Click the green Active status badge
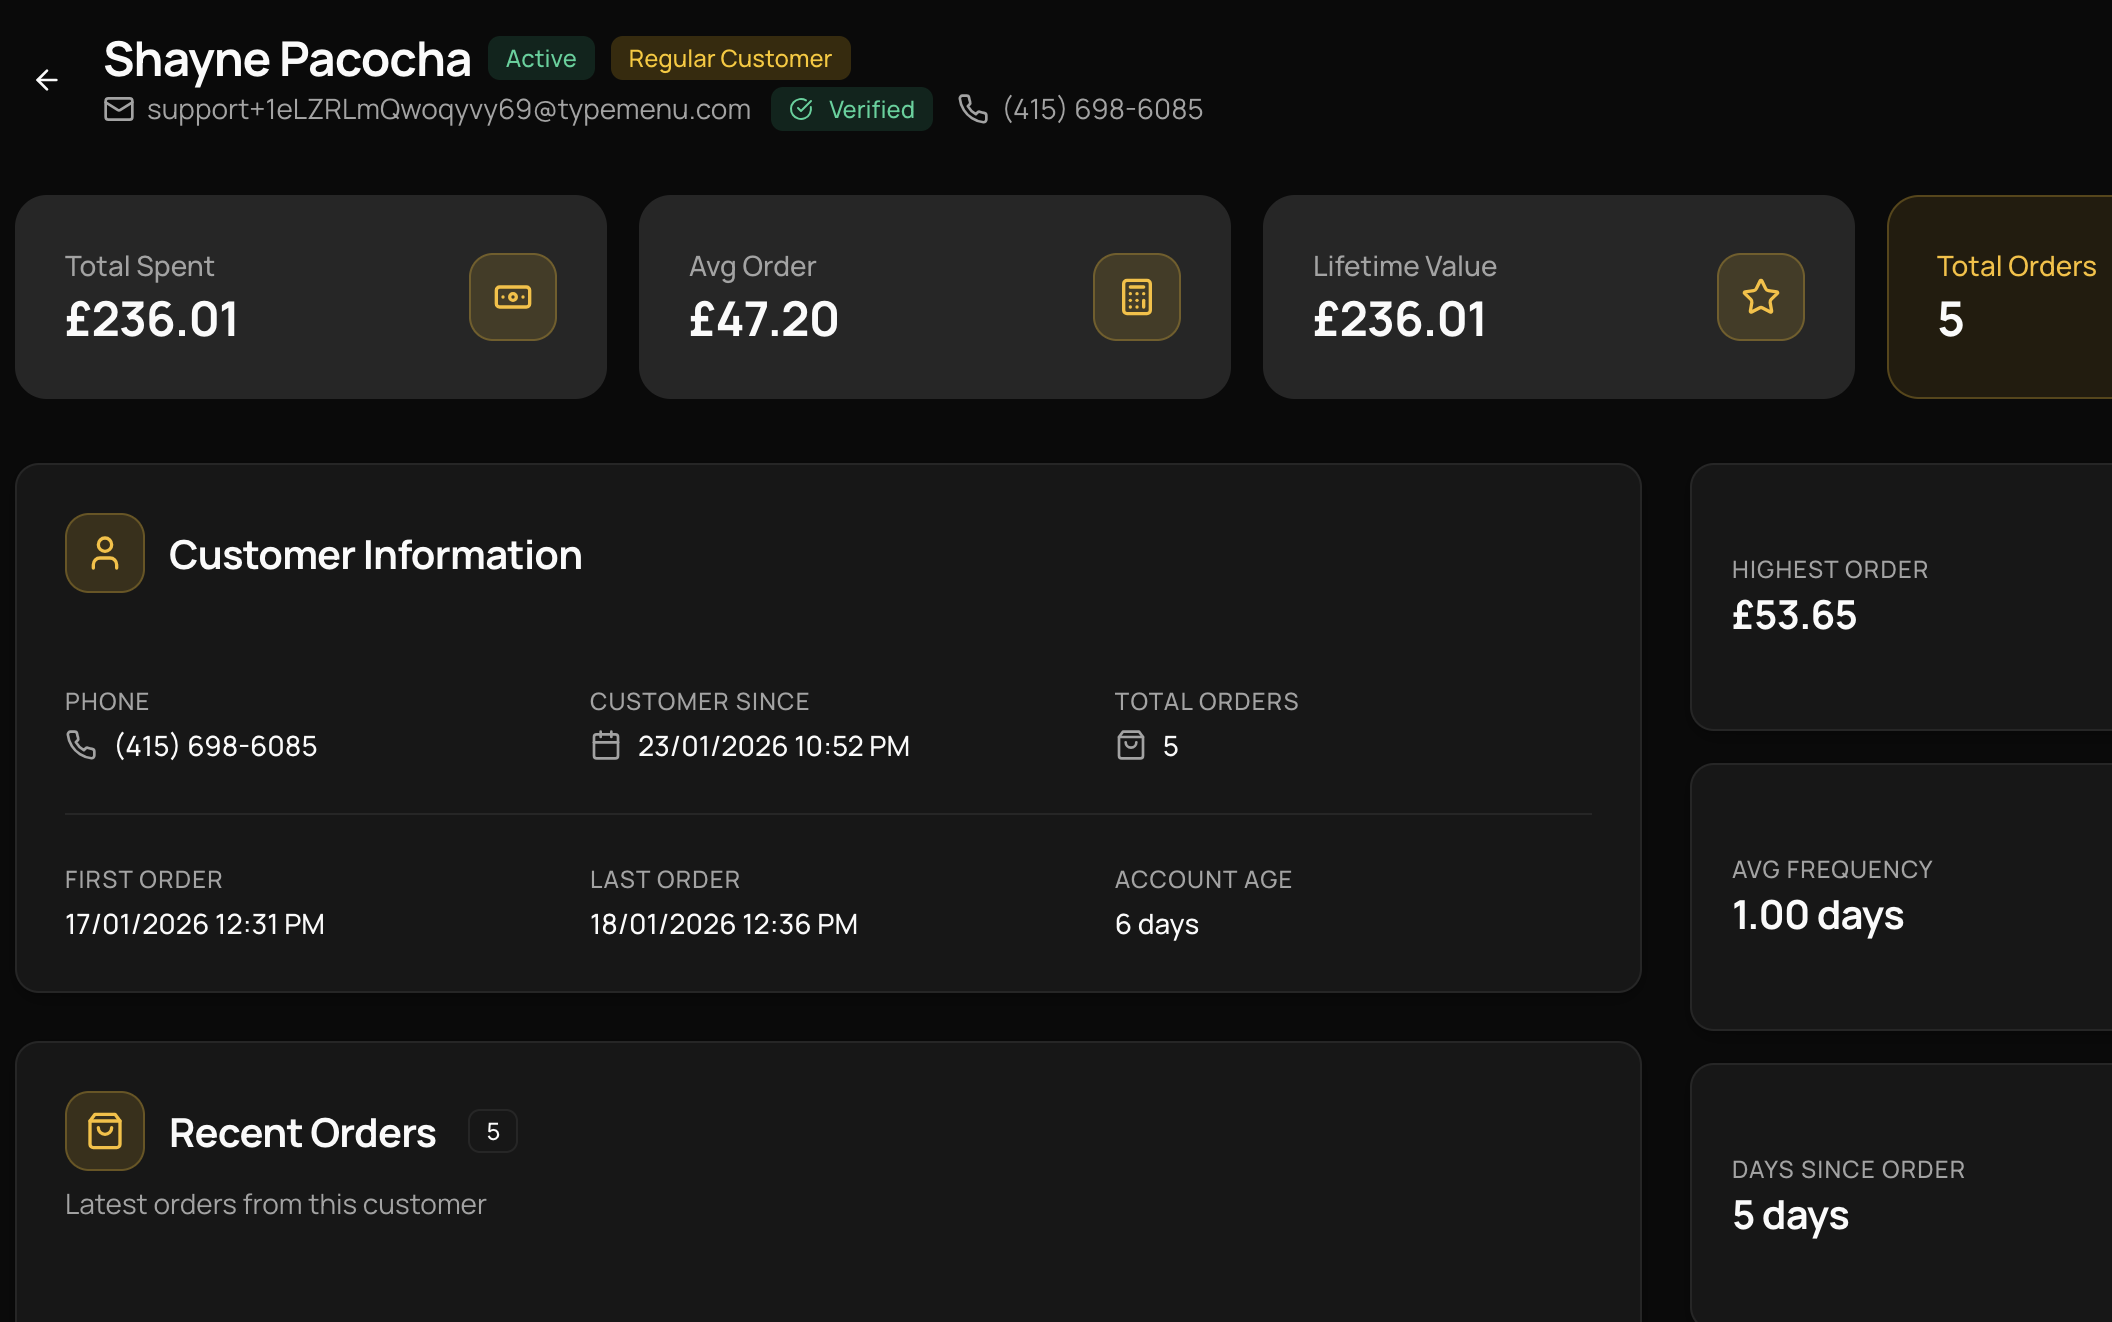The height and width of the screenshot is (1322, 2112). click(x=541, y=58)
